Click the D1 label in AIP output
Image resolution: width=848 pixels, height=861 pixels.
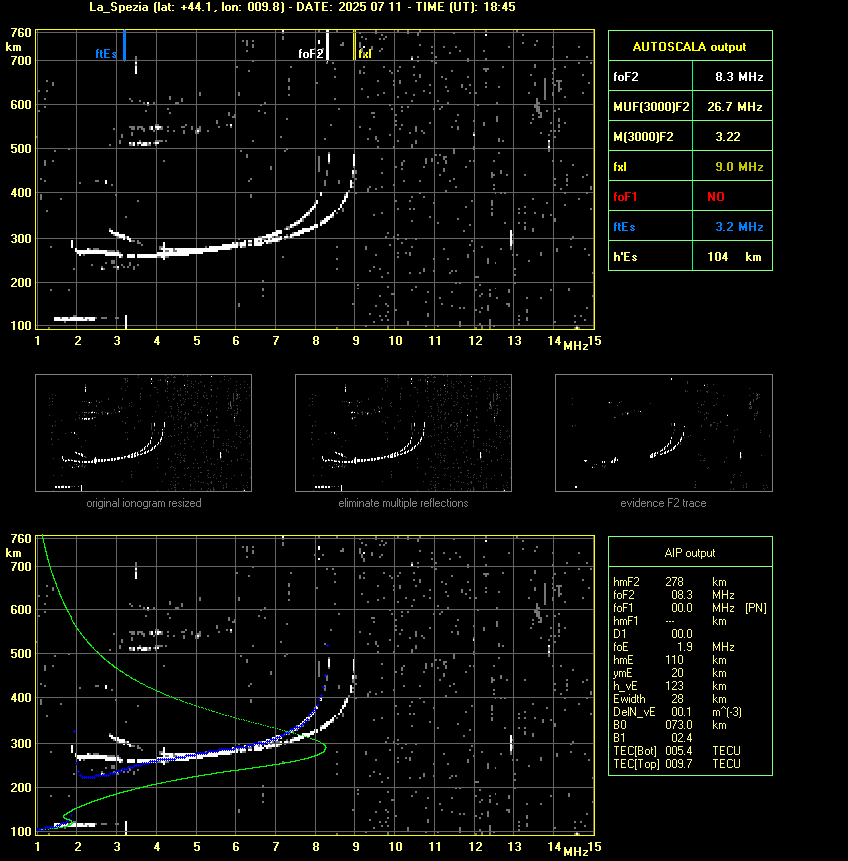point(620,634)
